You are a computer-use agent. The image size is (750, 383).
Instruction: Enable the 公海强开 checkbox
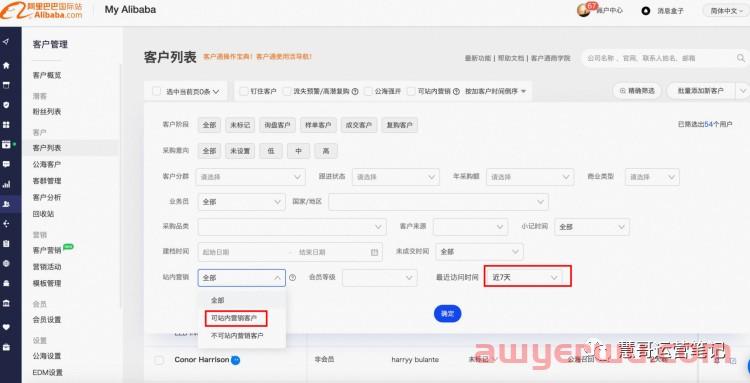(x=368, y=91)
